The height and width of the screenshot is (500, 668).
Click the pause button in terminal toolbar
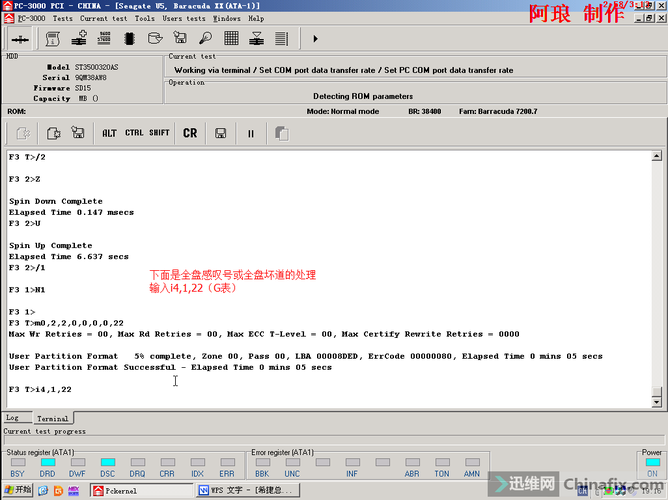coord(250,134)
